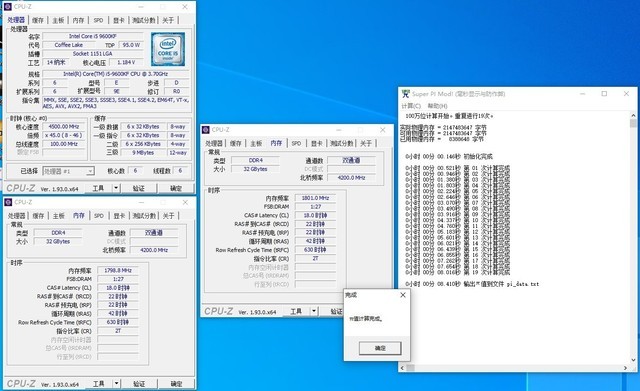Image resolution: width=640 pixels, height=391 pixels.
Task: Click 确定 button in bottom-left CPU-Z window
Action: [176, 383]
